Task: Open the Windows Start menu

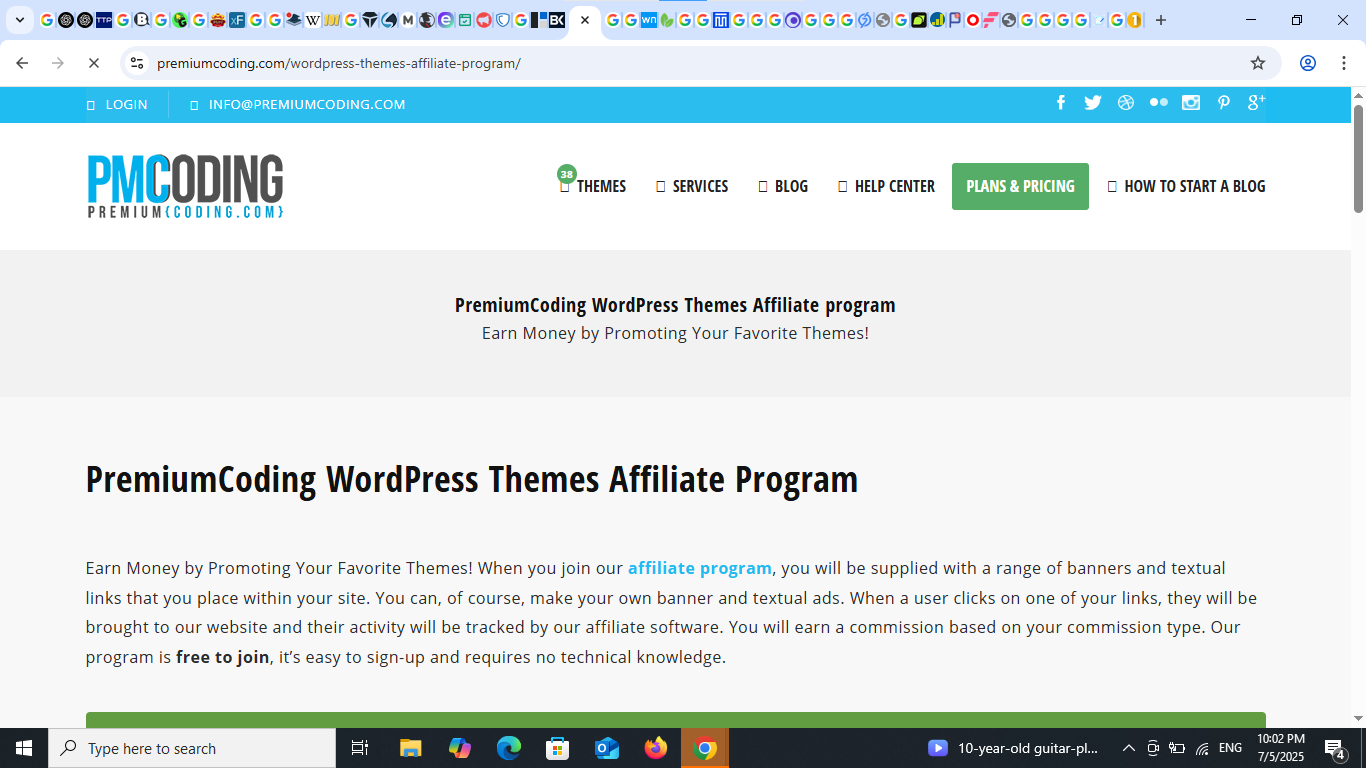Action: pyautogui.click(x=24, y=748)
